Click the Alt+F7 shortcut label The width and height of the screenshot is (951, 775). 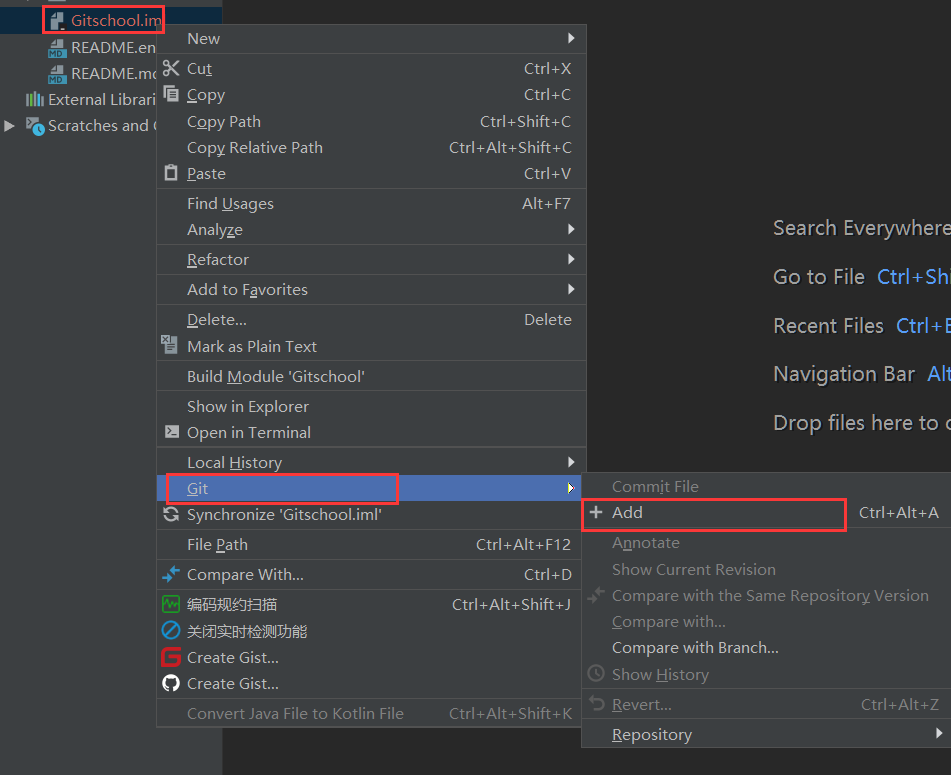[x=546, y=204]
